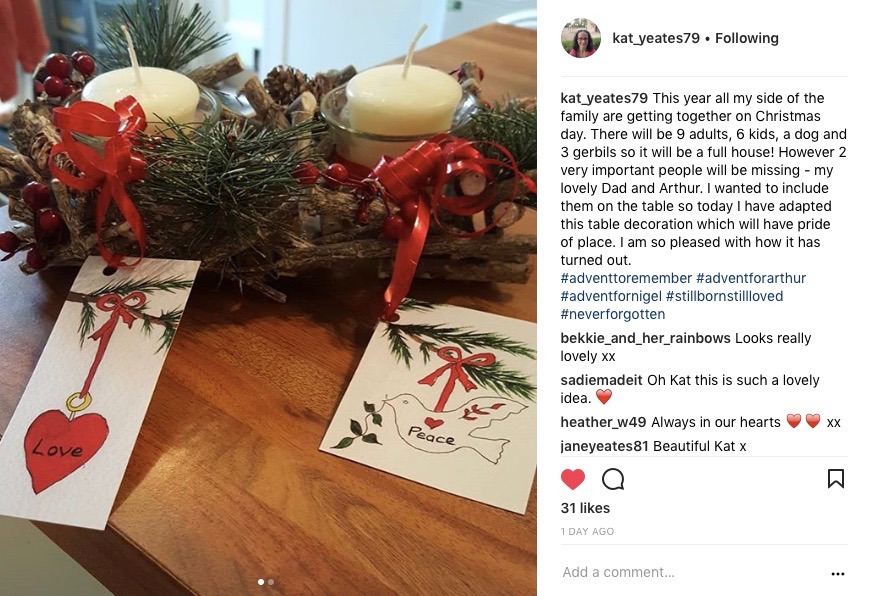Visit sadiemadeit commenter profile
872x596 pixels.
(x=602, y=380)
